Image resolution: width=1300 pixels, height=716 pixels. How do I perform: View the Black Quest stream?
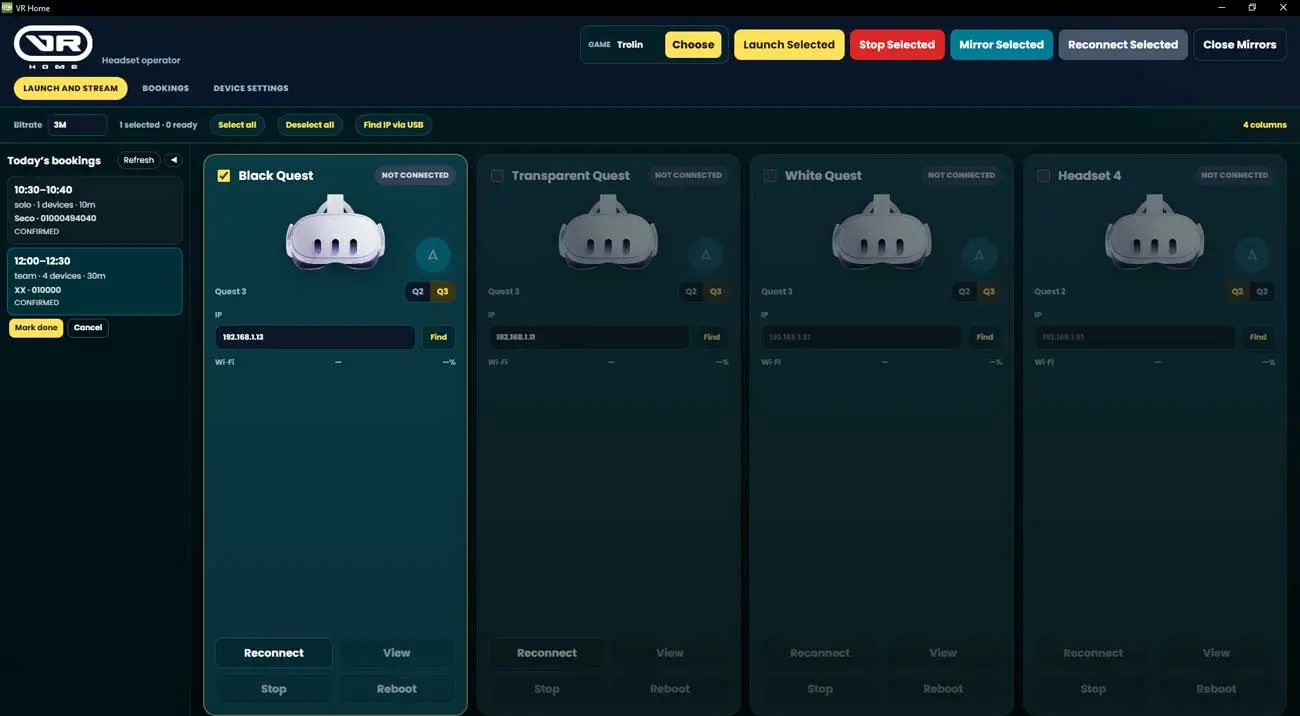pos(397,653)
